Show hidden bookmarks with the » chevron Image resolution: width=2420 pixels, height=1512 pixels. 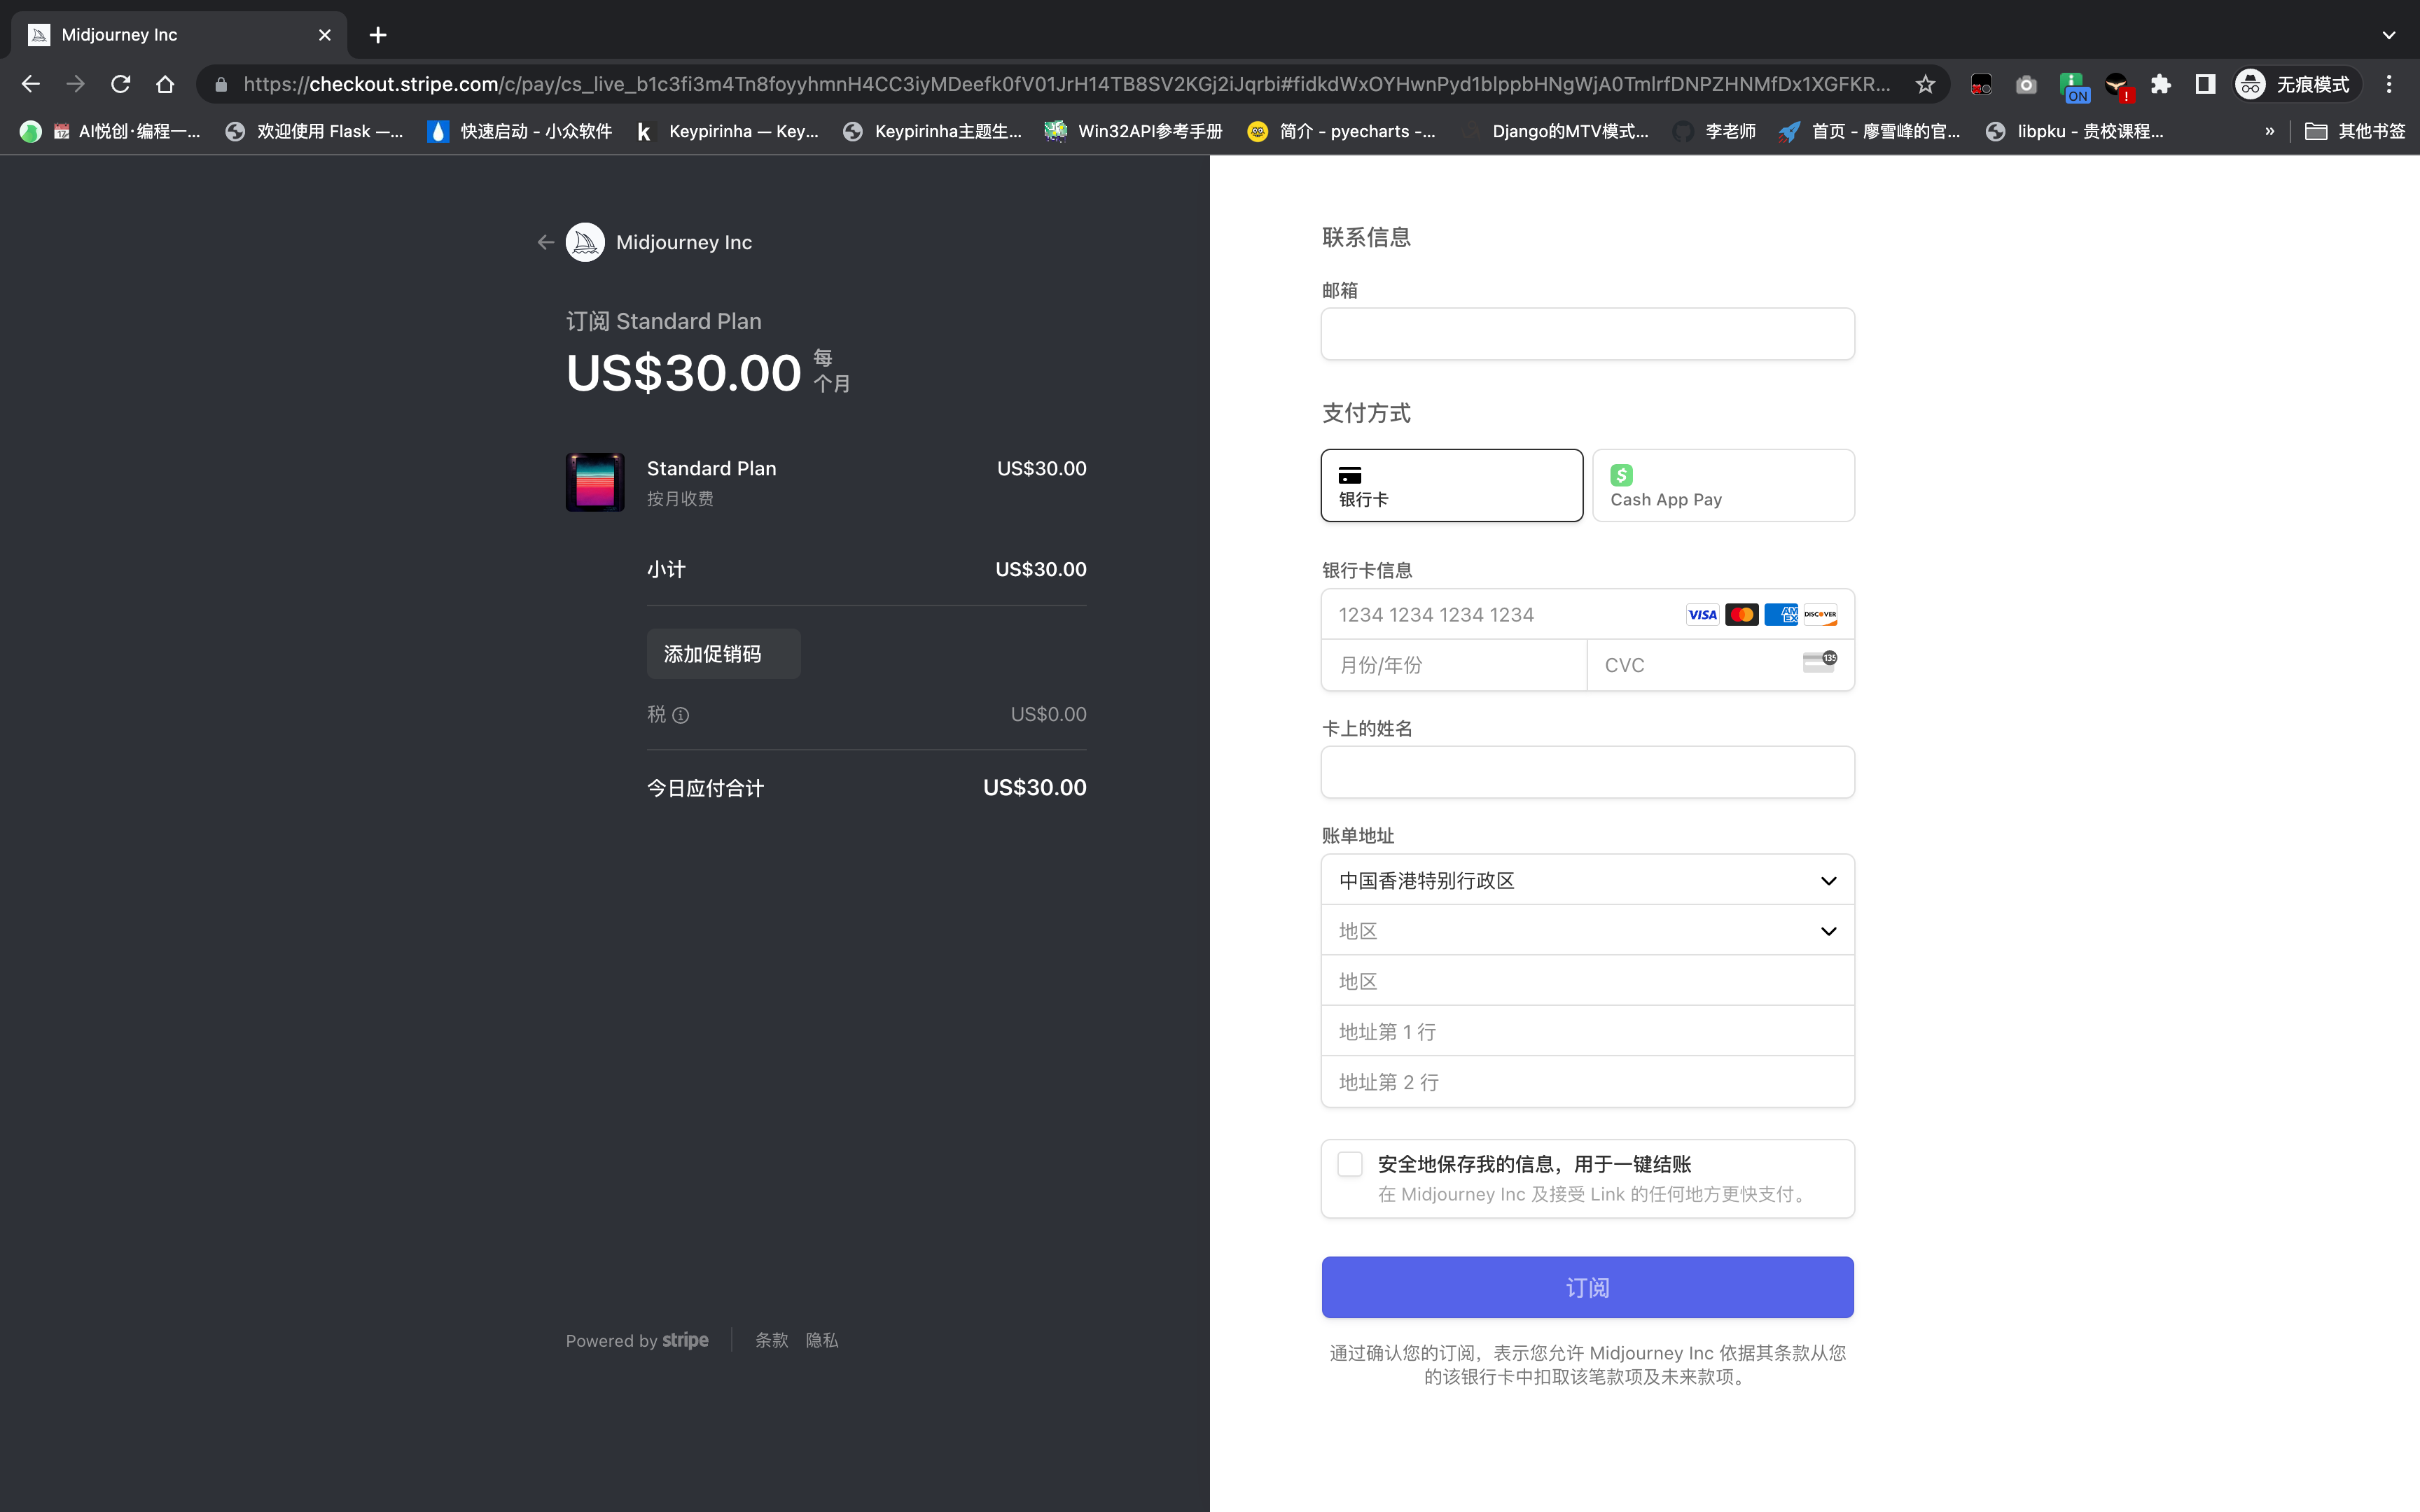[x=2269, y=131]
